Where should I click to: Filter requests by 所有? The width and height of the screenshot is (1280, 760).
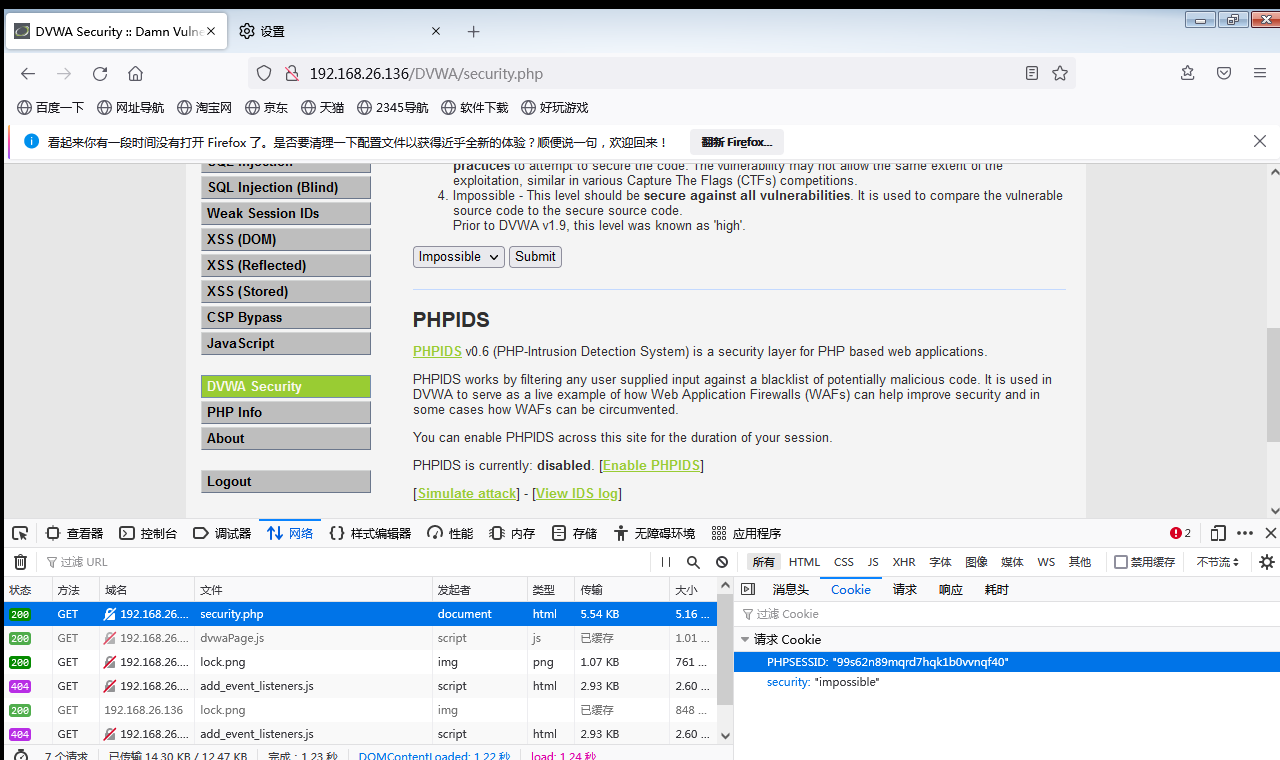point(764,562)
